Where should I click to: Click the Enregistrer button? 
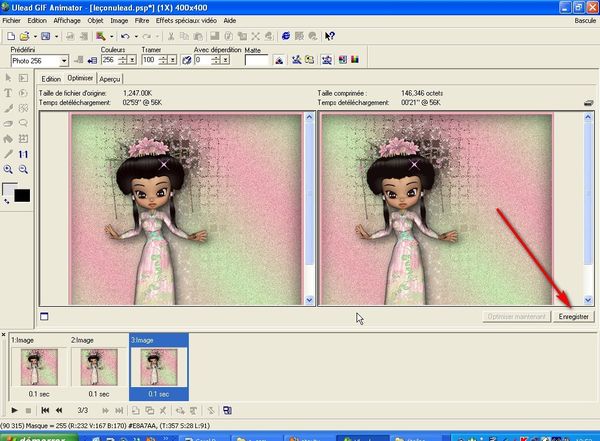tap(573, 317)
